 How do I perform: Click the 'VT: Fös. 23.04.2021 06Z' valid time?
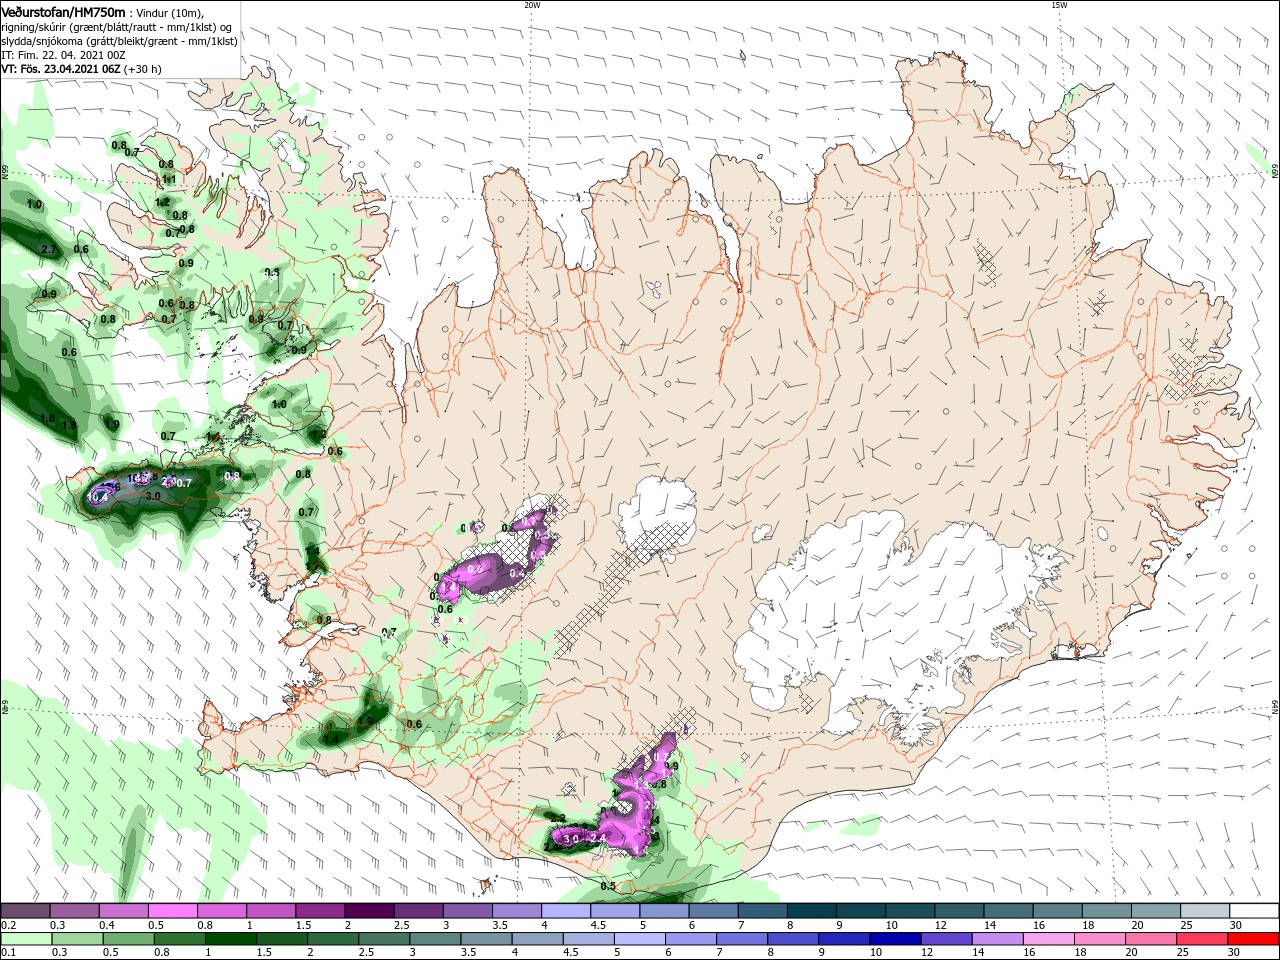[x=61, y=69]
